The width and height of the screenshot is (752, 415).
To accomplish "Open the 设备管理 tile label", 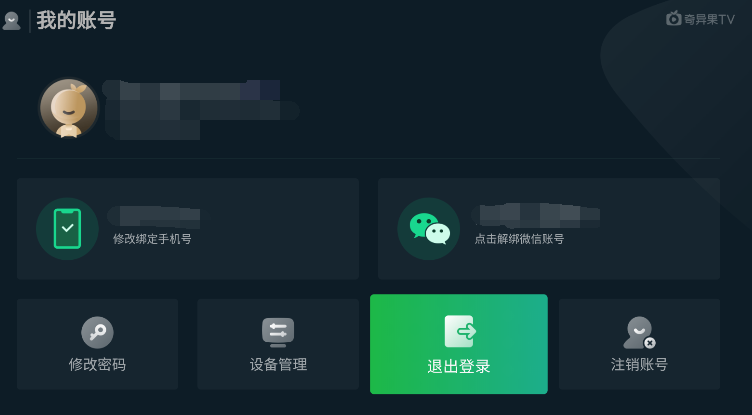I will point(278,365).
